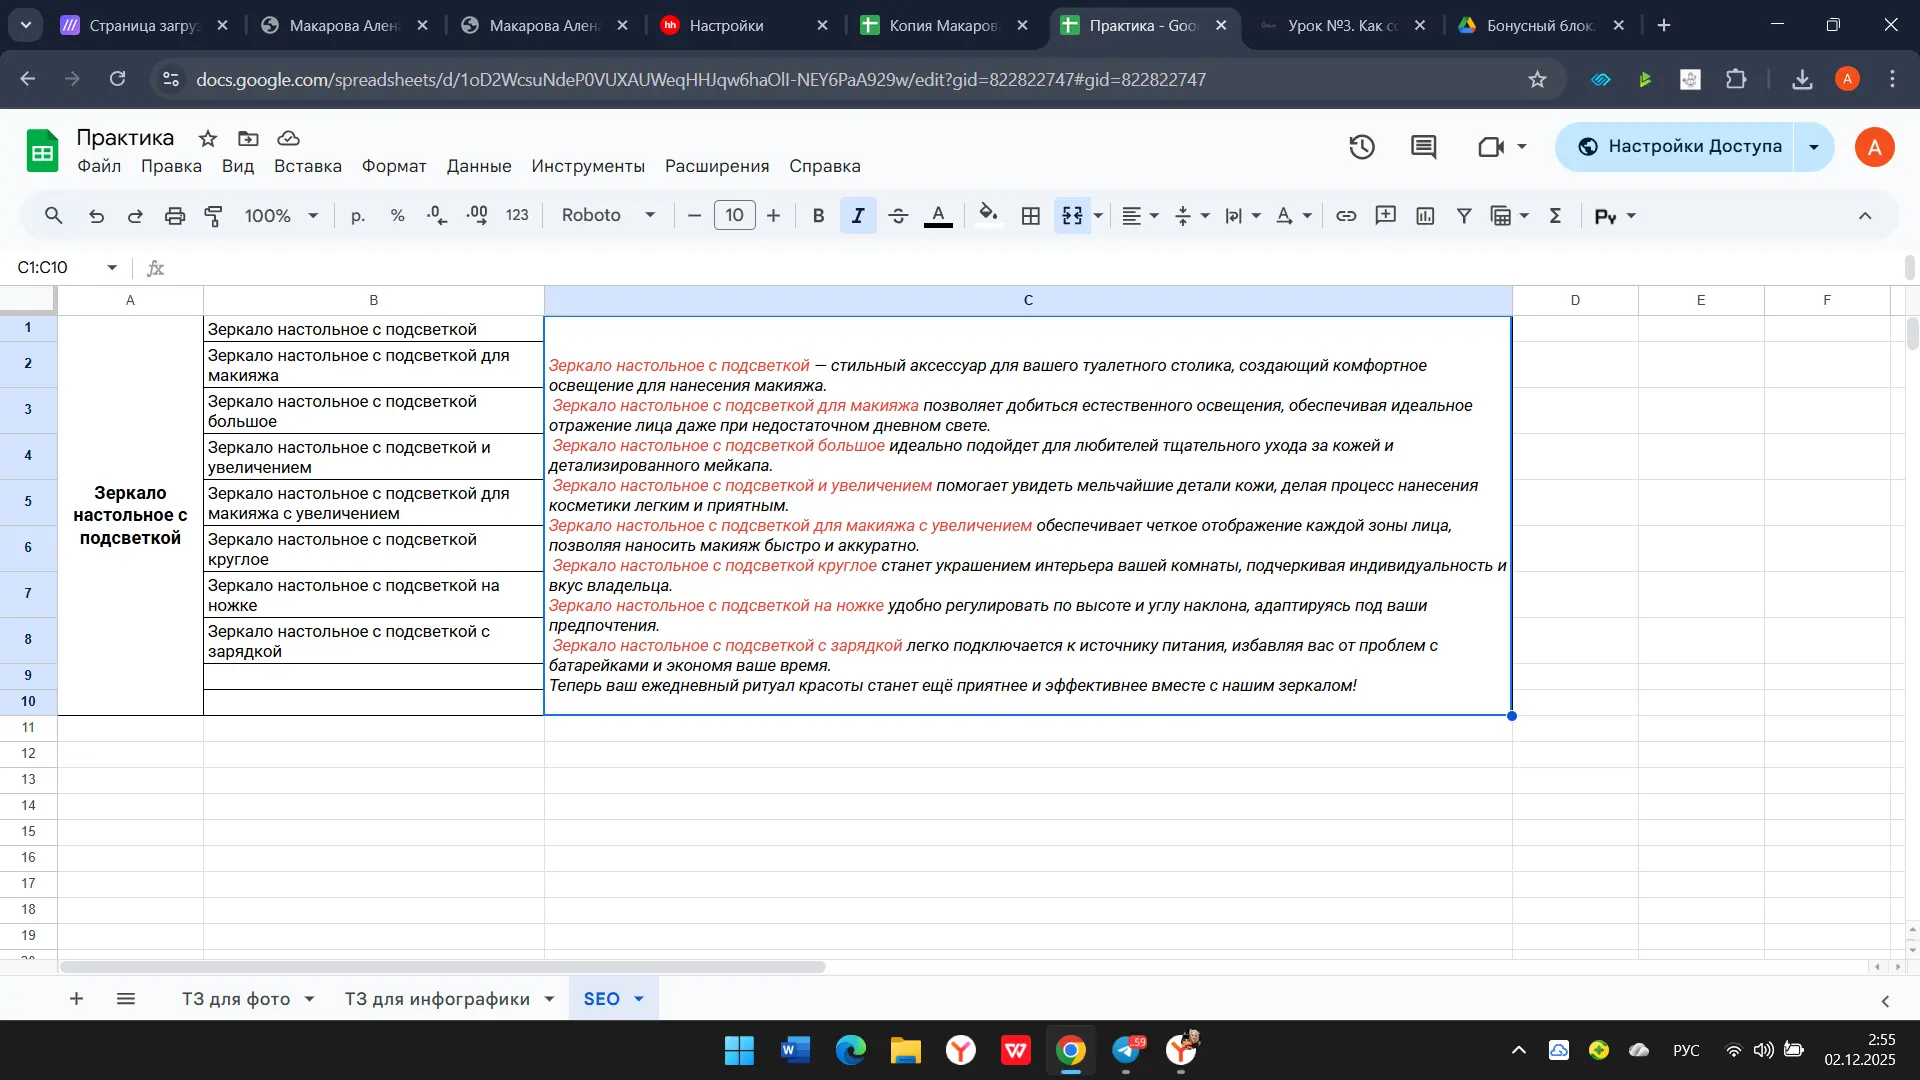Open the 100% zoom dropdown

(x=281, y=216)
